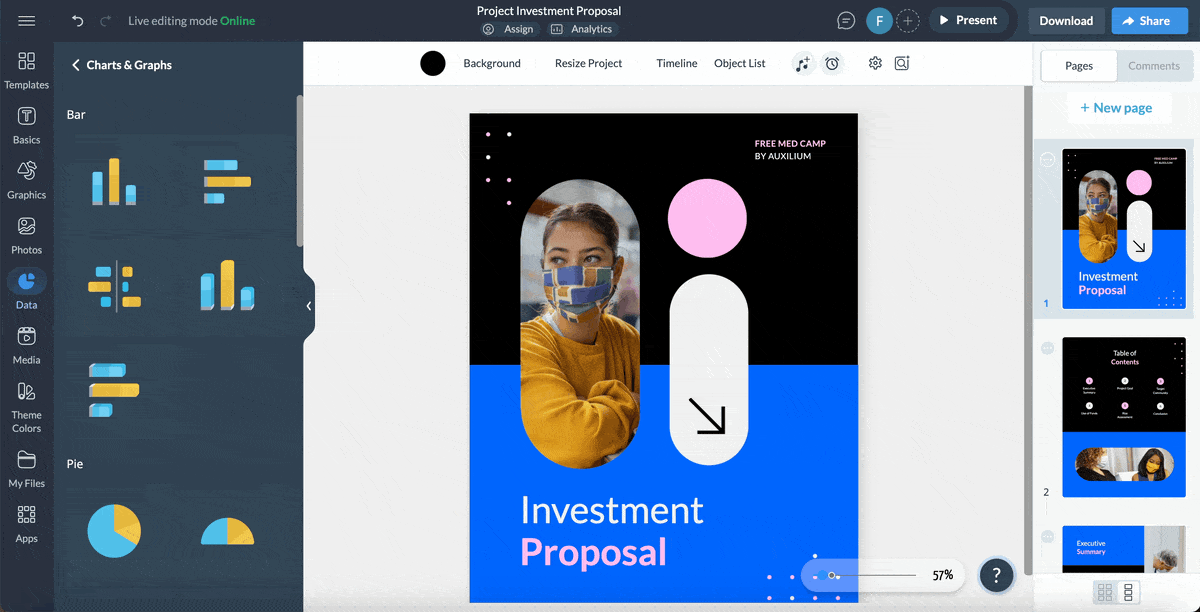Open project settings via the gear icon

875,63
